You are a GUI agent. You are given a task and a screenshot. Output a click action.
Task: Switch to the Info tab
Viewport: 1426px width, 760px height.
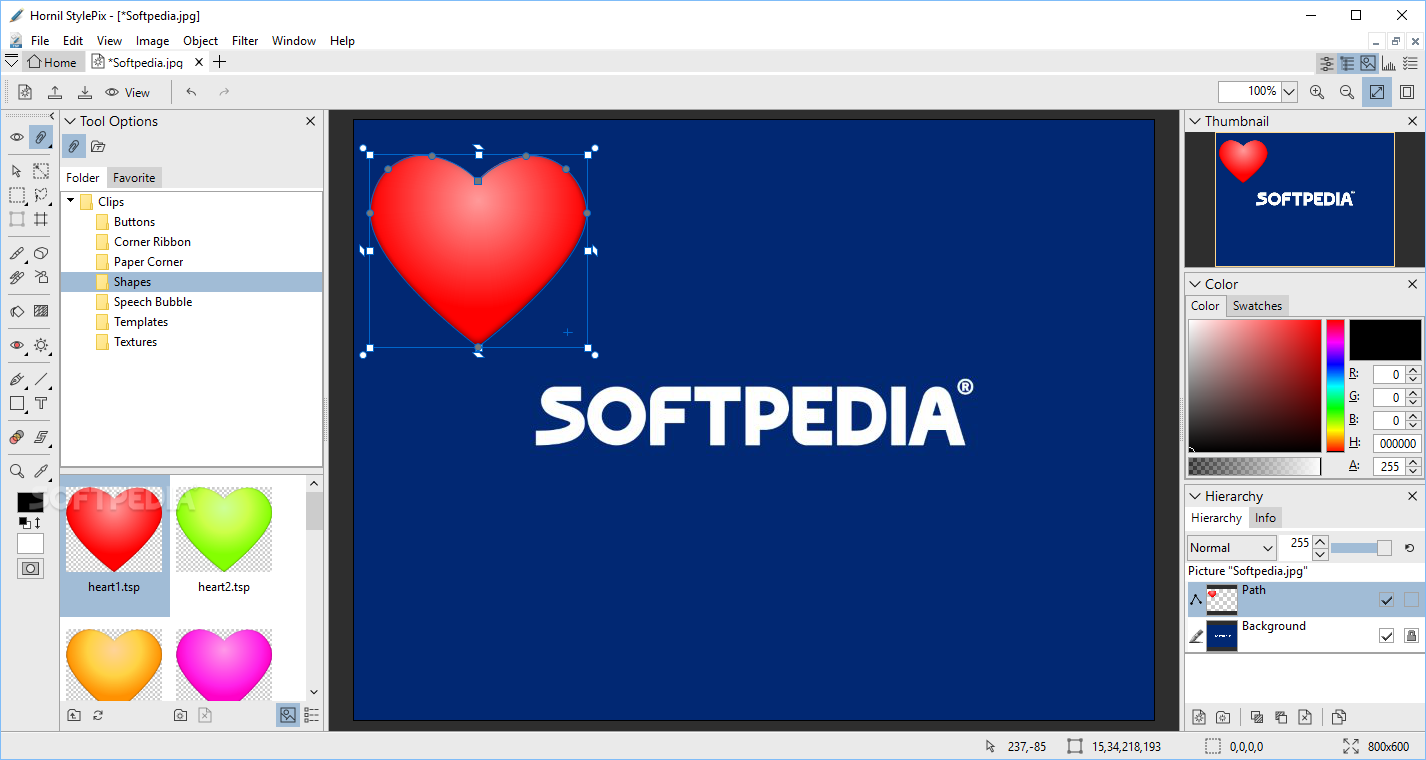tap(1265, 518)
